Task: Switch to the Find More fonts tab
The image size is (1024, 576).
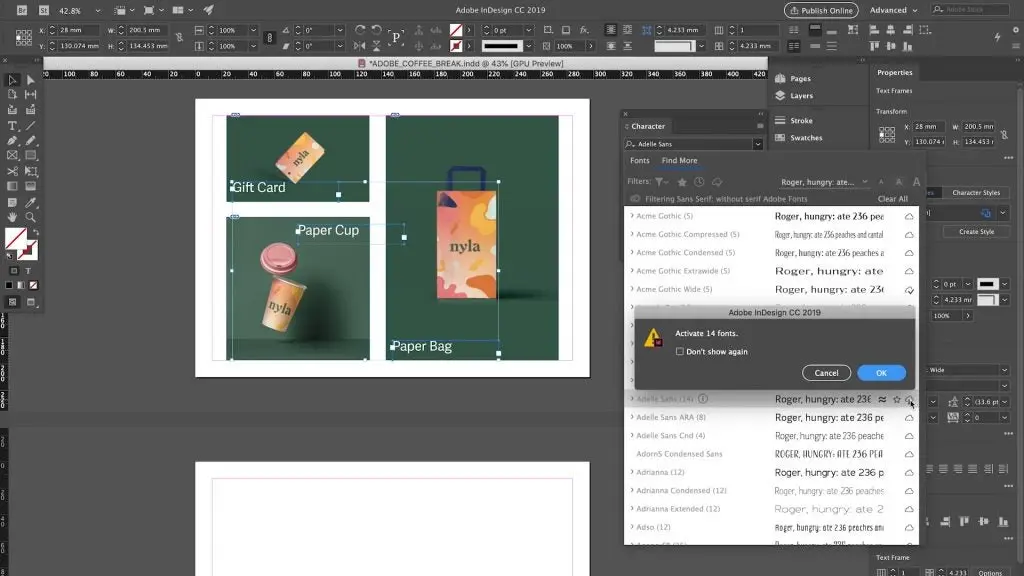Action: (x=680, y=161)
